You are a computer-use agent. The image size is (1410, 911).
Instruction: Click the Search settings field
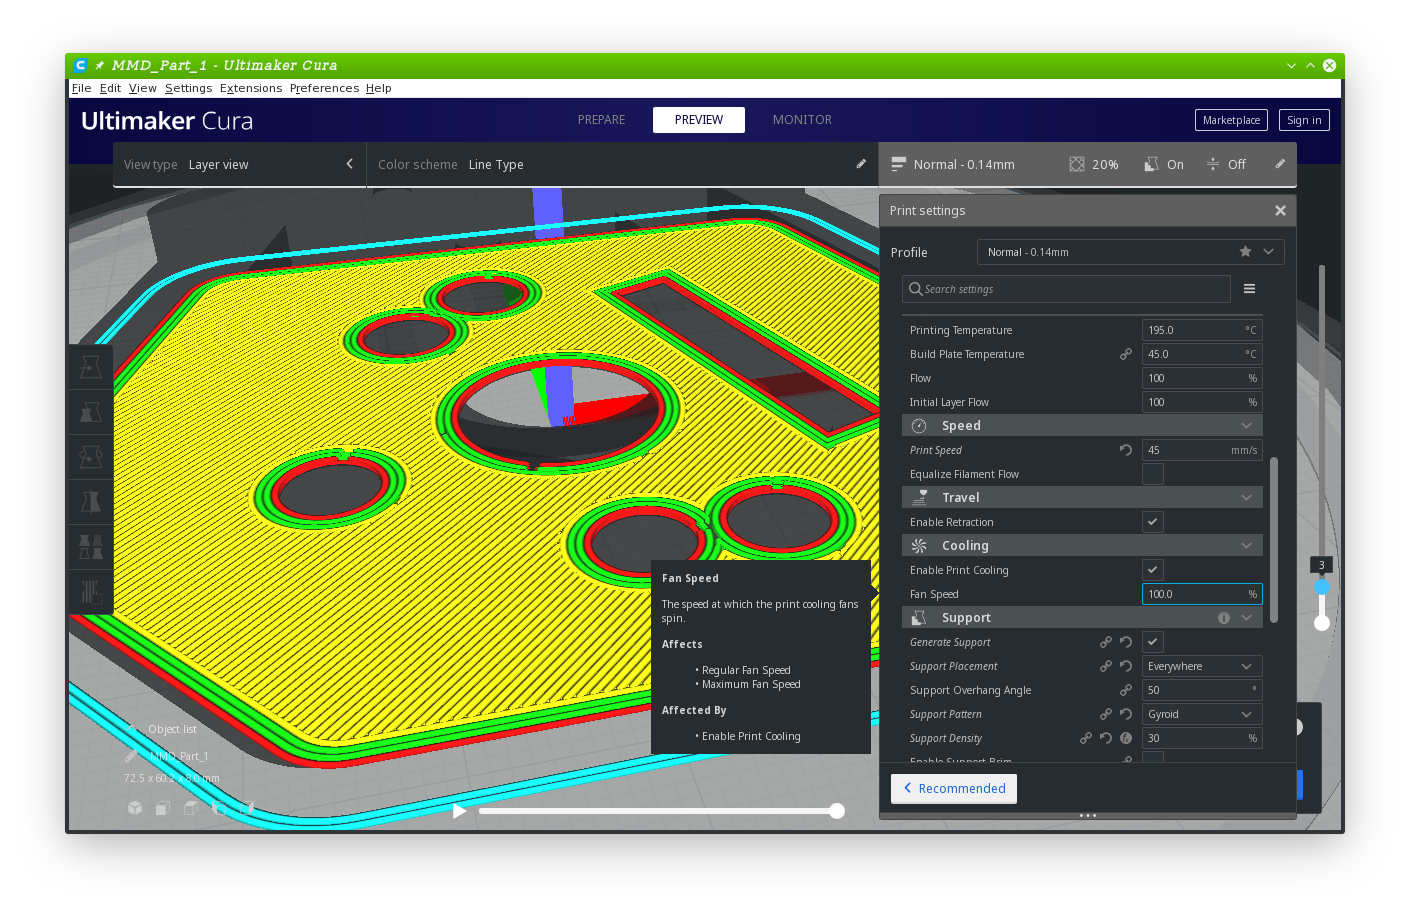1066,289
